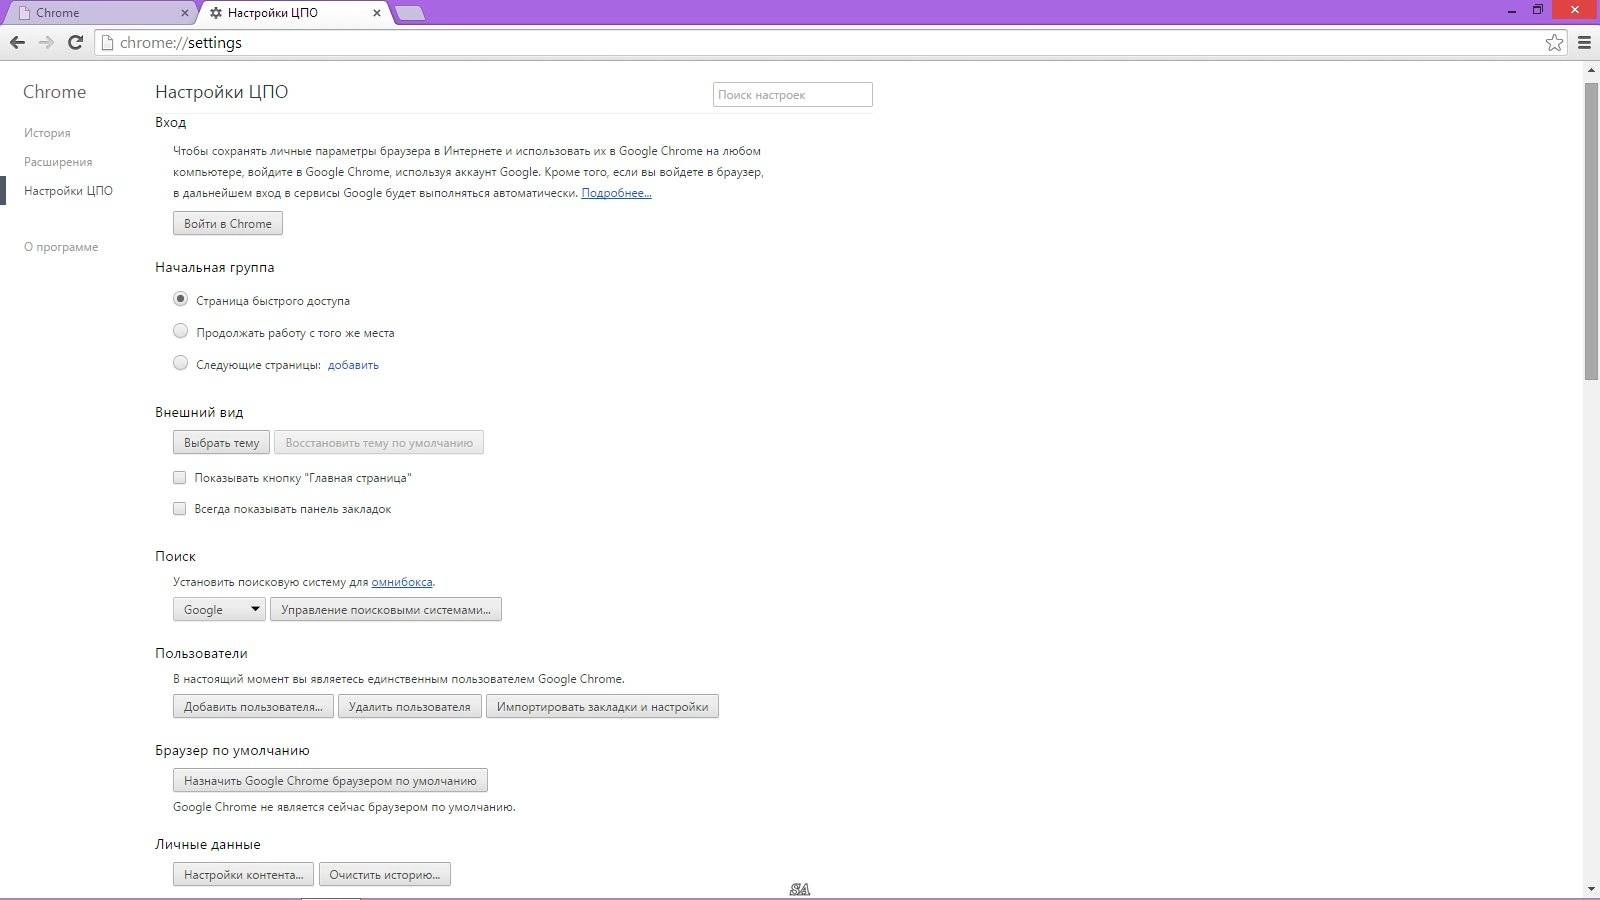Click Управление поисковыми системами... button
This screenshot has height=900, width=1600.
(x=386, y=609)
